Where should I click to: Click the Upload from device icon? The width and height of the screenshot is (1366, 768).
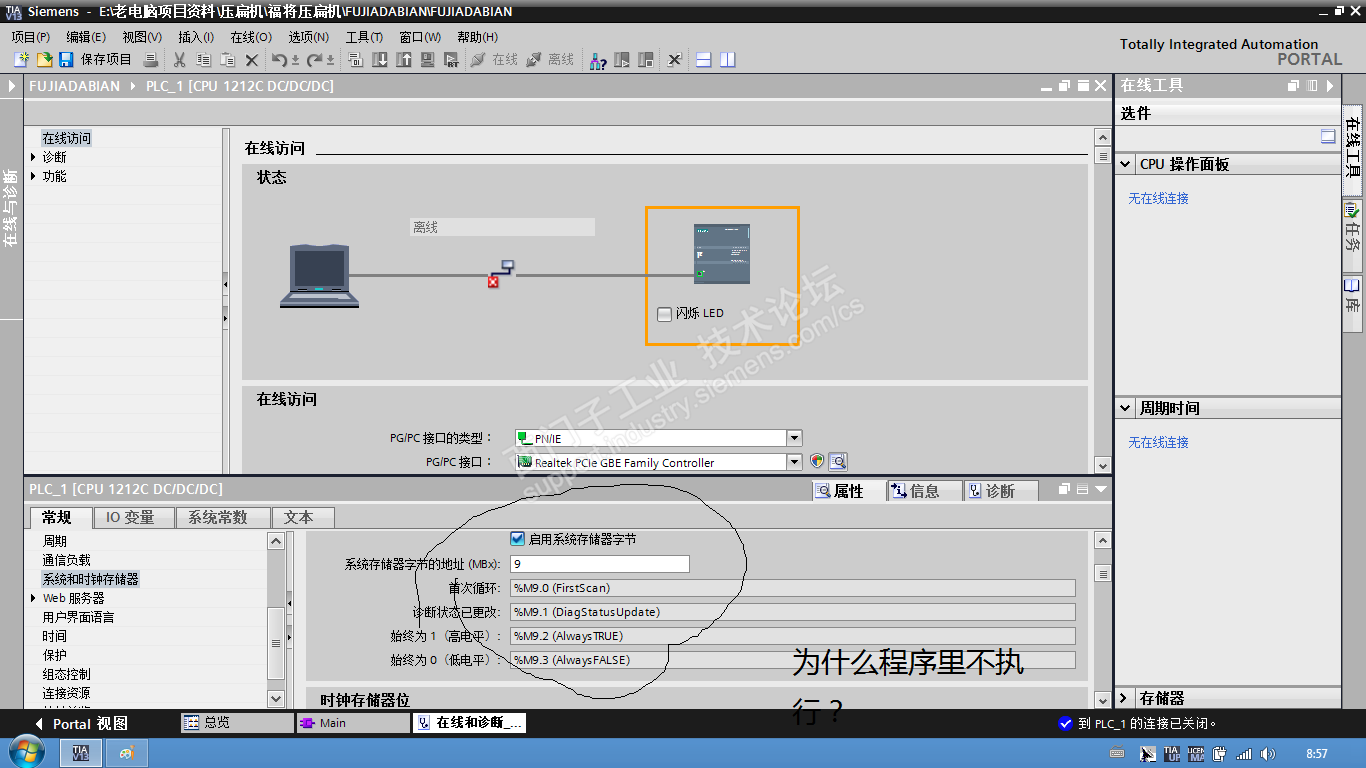click(x=404, y=60)
